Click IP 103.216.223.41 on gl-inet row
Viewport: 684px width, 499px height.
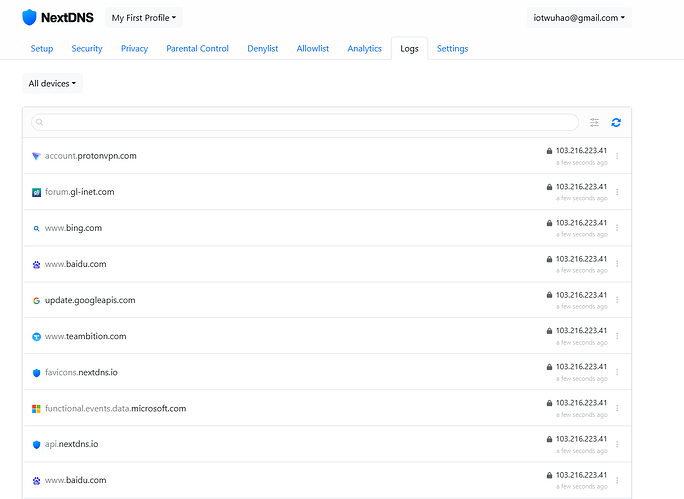tap(581, 187)
